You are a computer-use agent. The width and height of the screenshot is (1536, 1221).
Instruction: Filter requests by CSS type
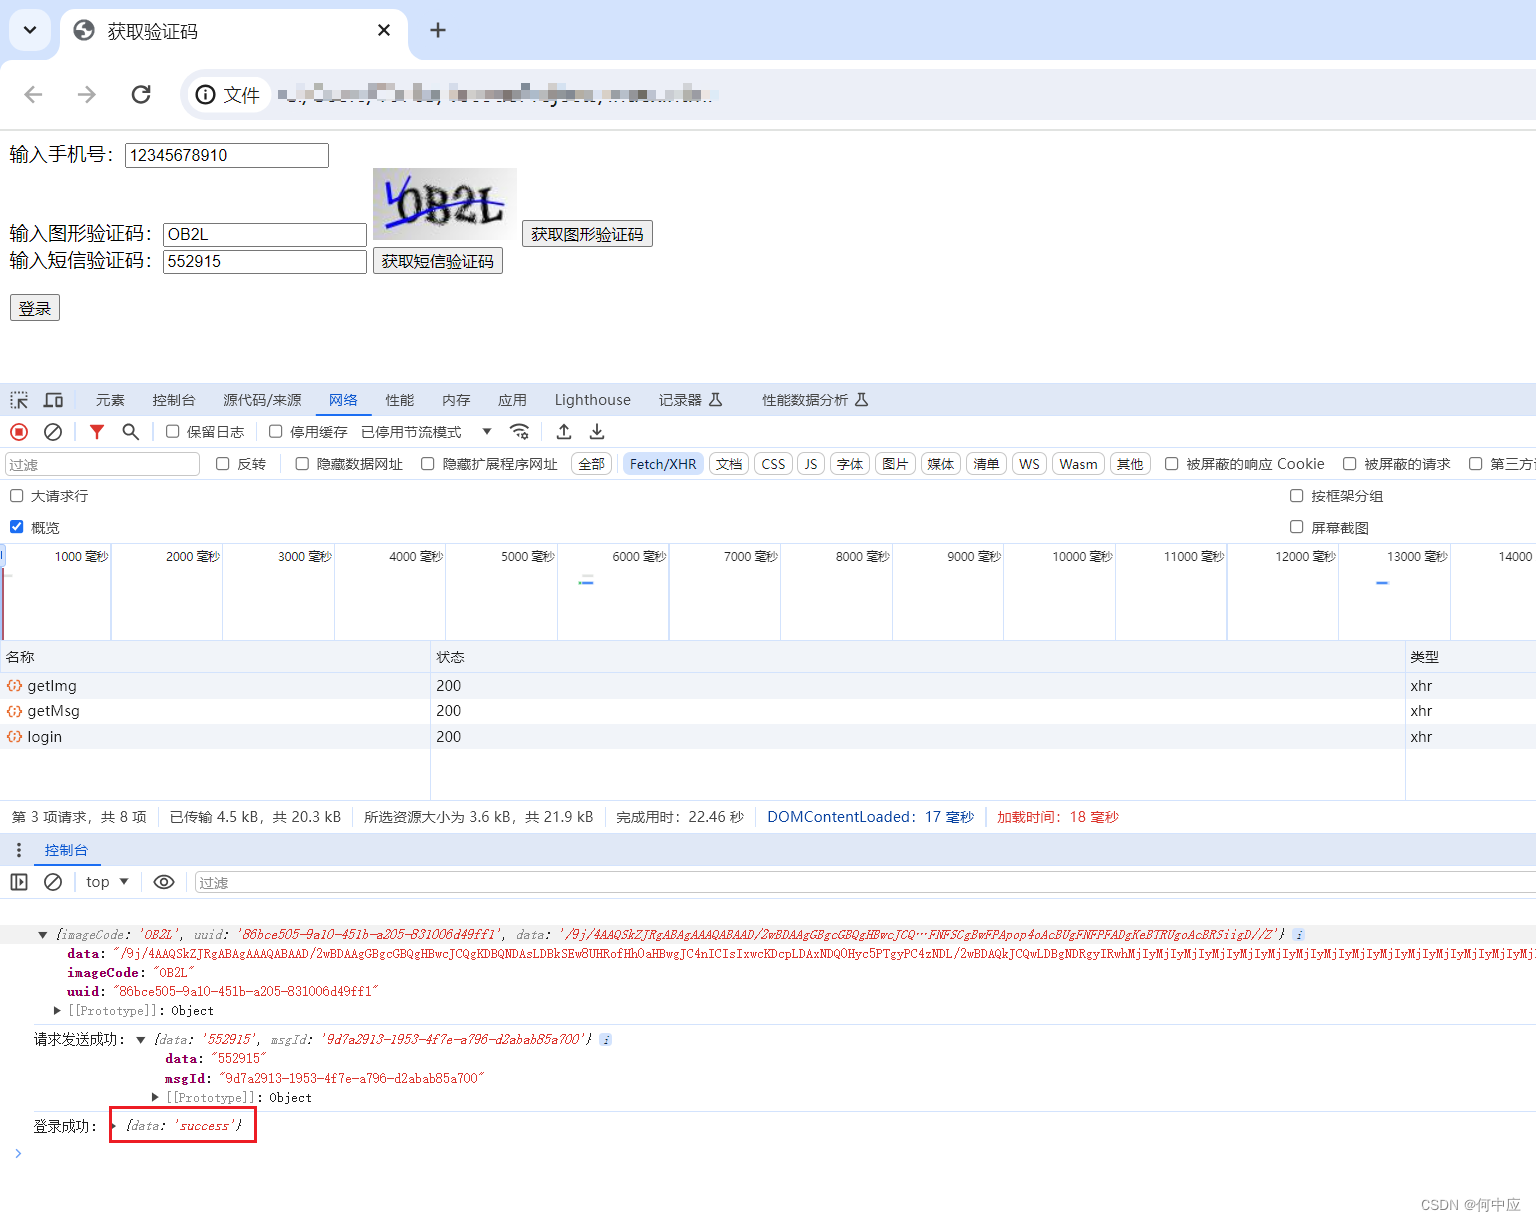(x=773, y=464)
